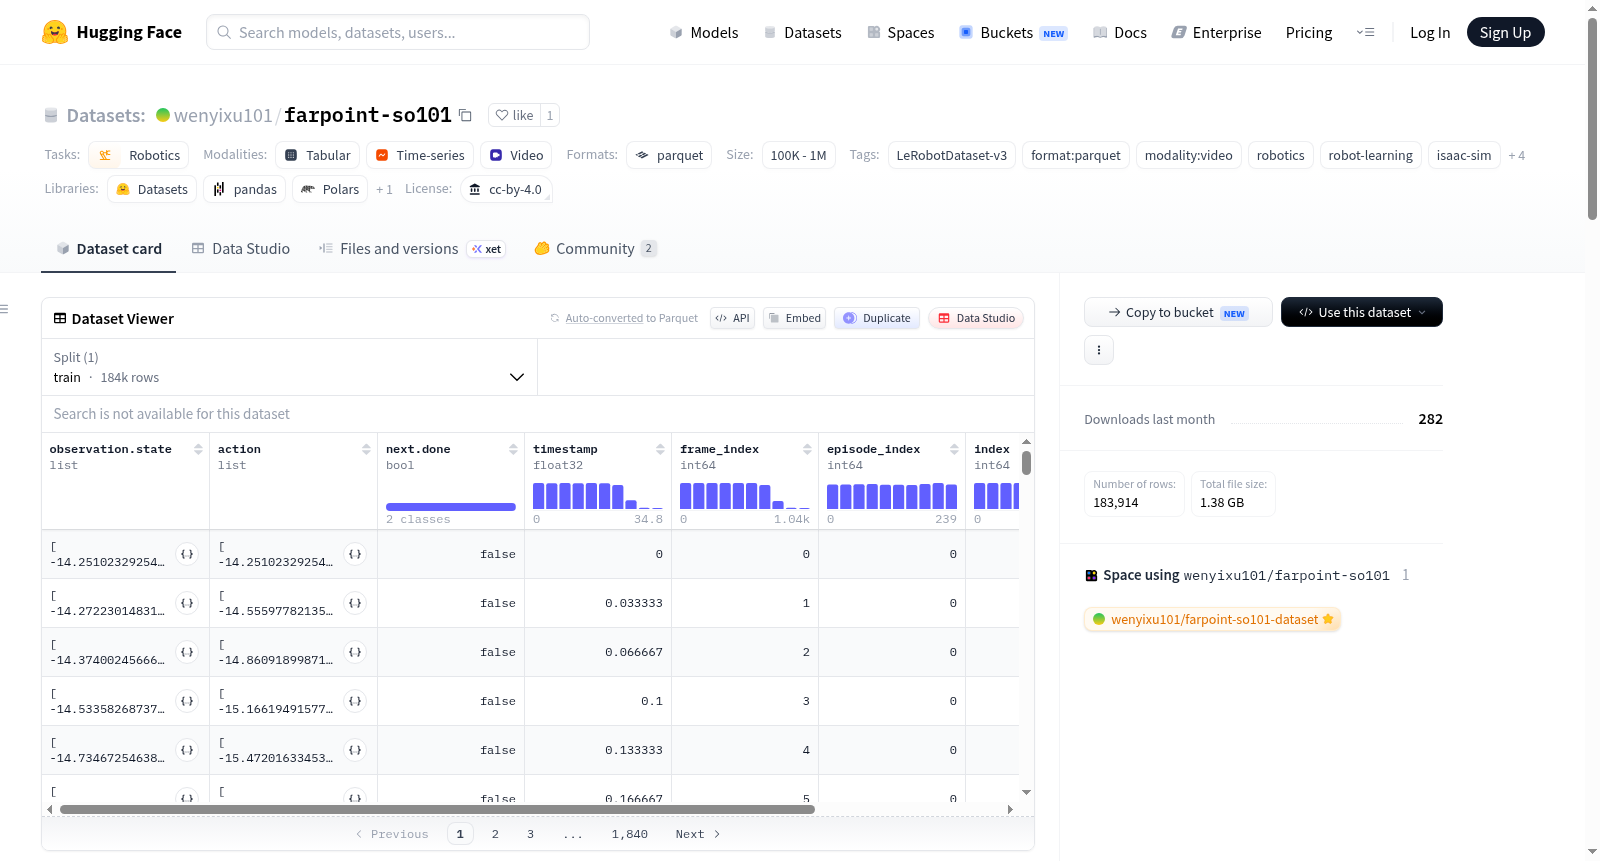Sort by timestamp column

(x=660, y=449)
